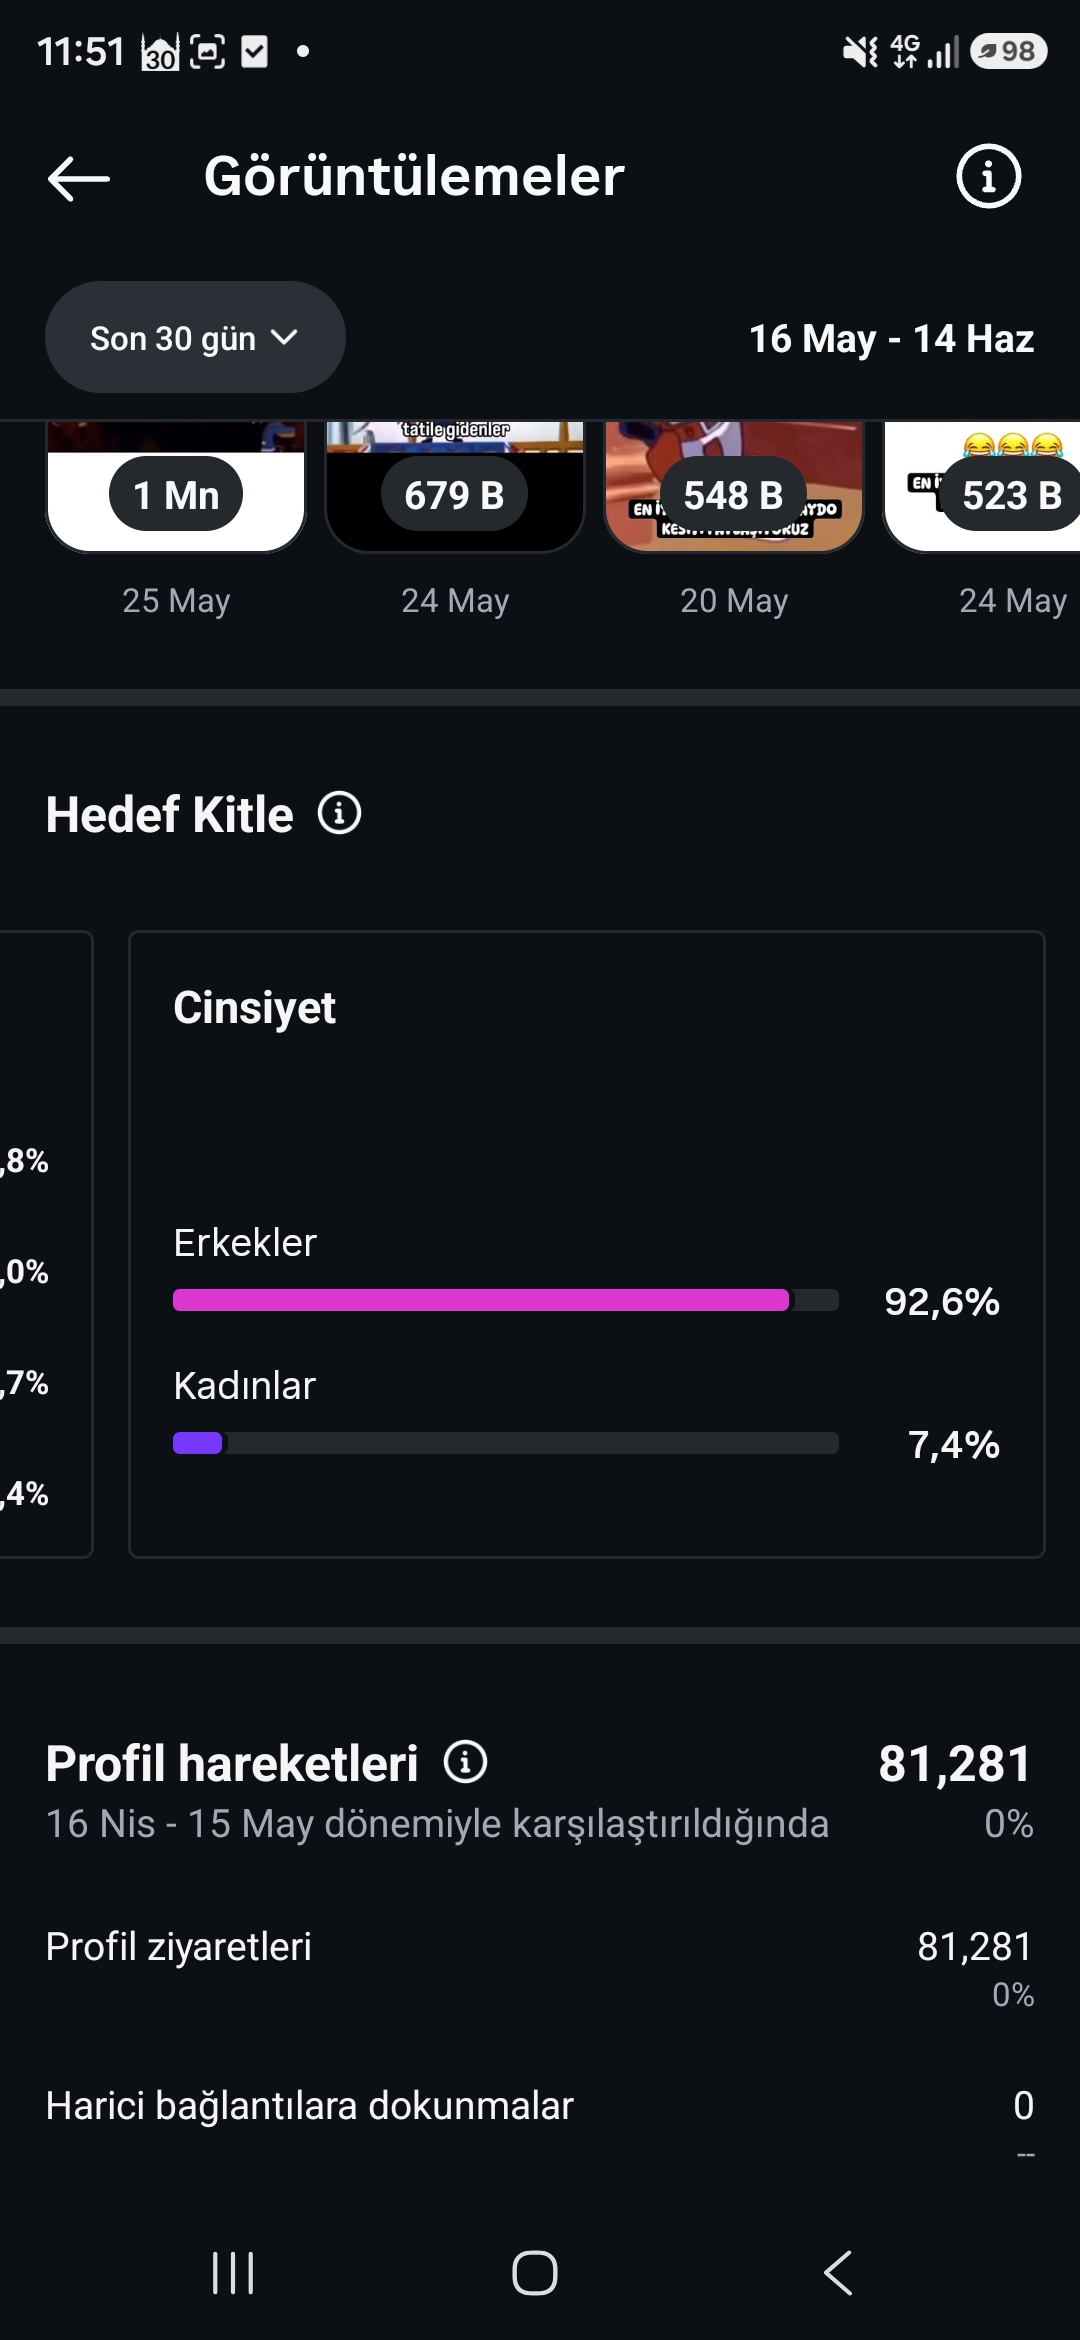This screenshot has width=1080, height=2340.
Task: Tap the Android navigation back button
Action: pyautogui.click(x=838, y=2273)
